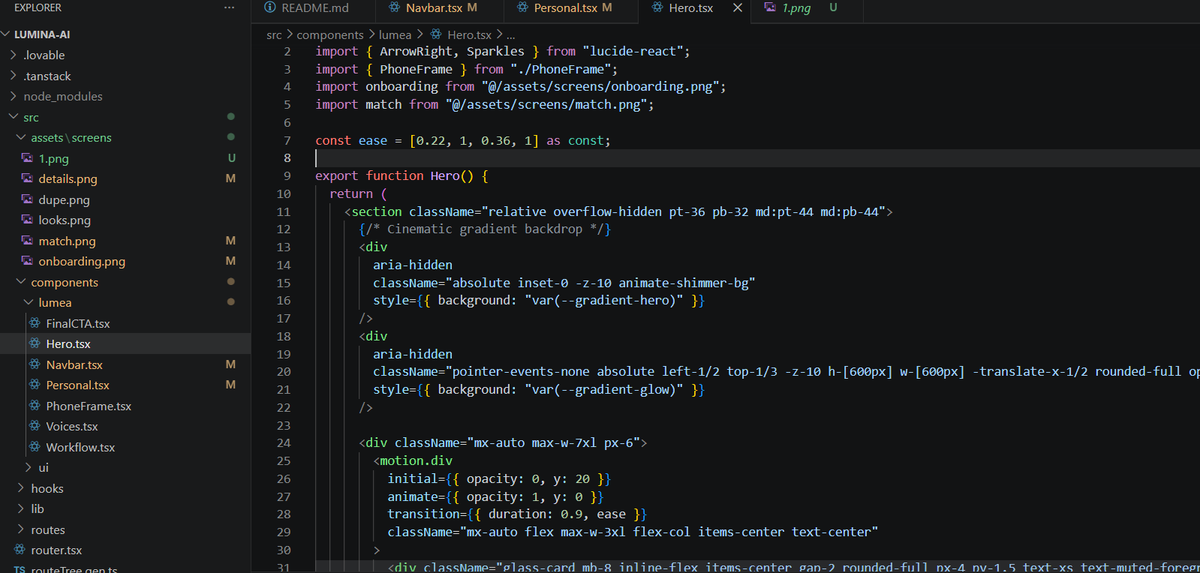Click the "lucide-react" import string

pos(632,51)
